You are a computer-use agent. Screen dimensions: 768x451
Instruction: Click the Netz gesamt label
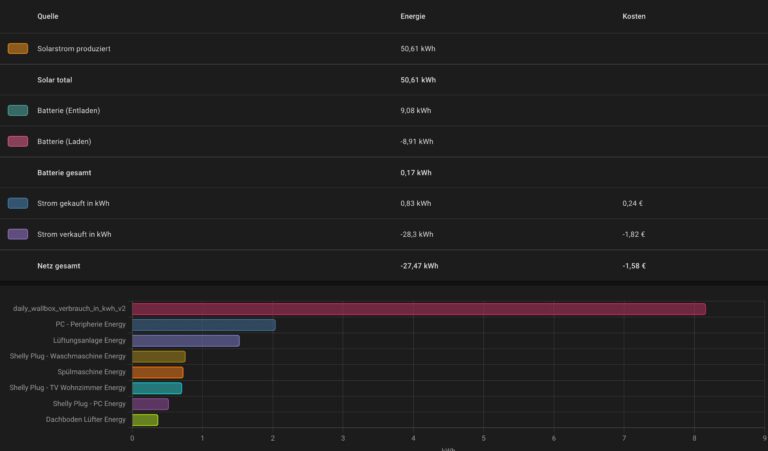59,266
